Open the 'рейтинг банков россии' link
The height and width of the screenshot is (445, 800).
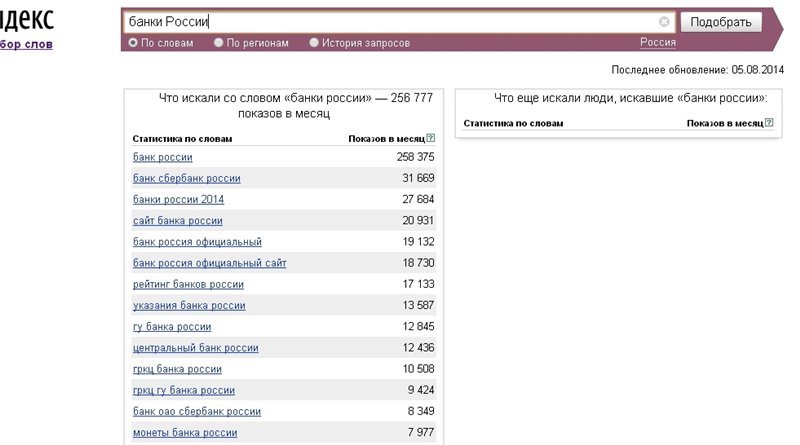[x=188, y=285]
